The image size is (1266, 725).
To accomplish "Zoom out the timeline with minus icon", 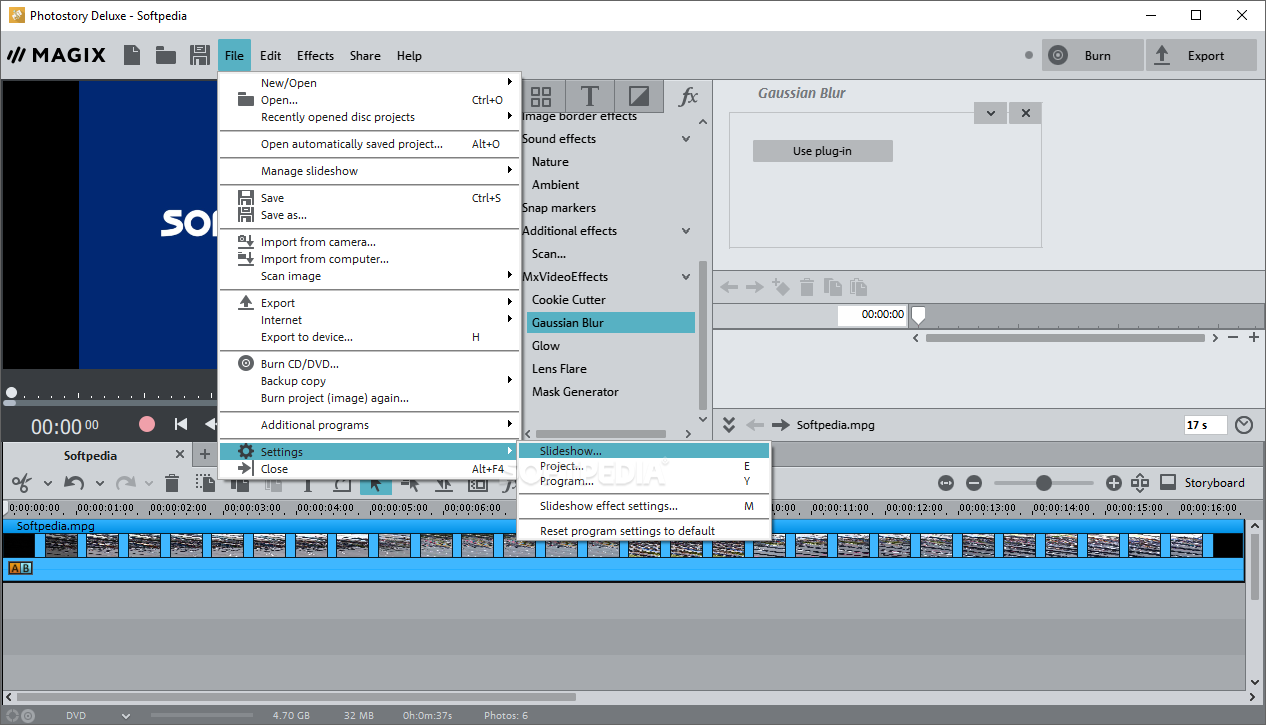I will coord(974,483).
